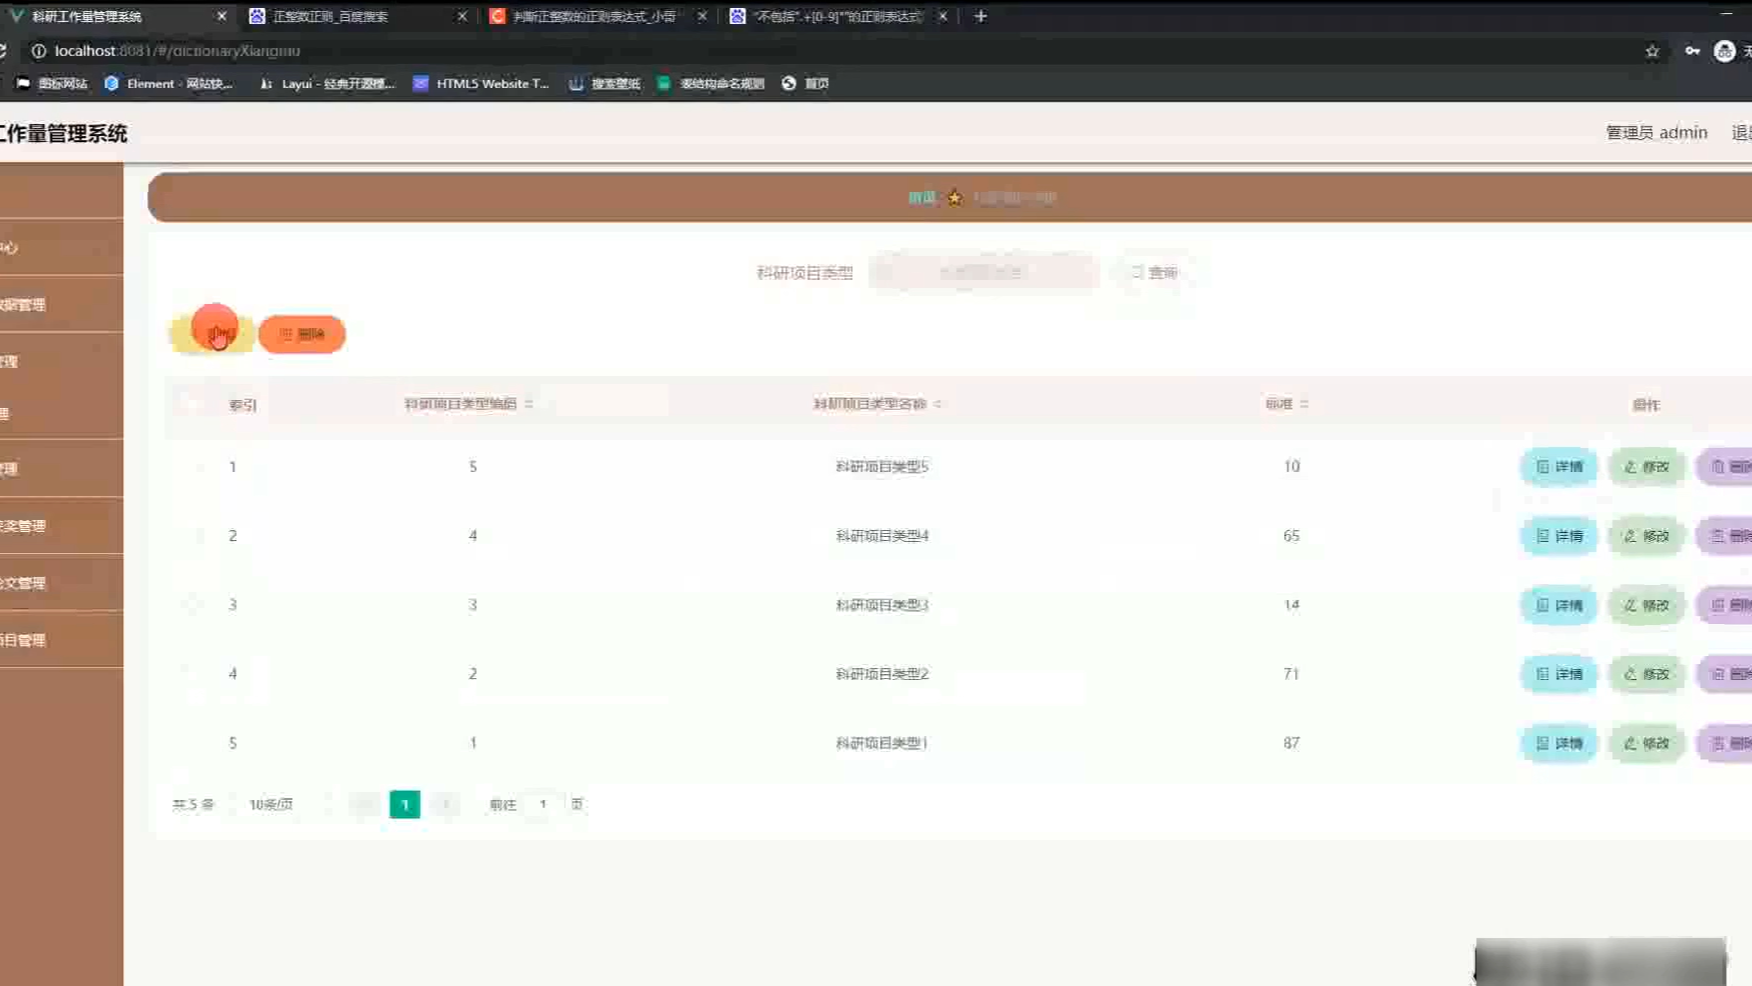Delete the 科研项目类型3 row via purple button
Viewport: 1752px width, 986px height.
pyautogui.click(x=1726, y=605)
